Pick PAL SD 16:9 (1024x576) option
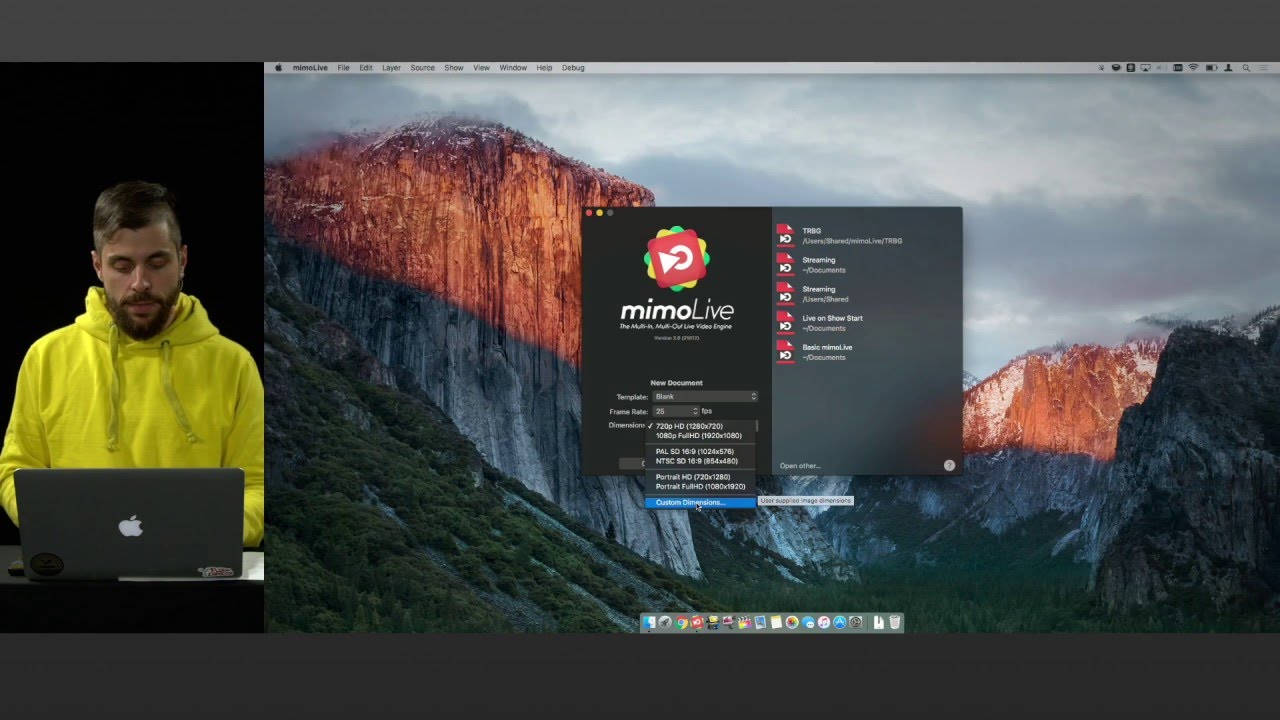The width and height of the screenshot is (1280, 720). click(700, 451)
